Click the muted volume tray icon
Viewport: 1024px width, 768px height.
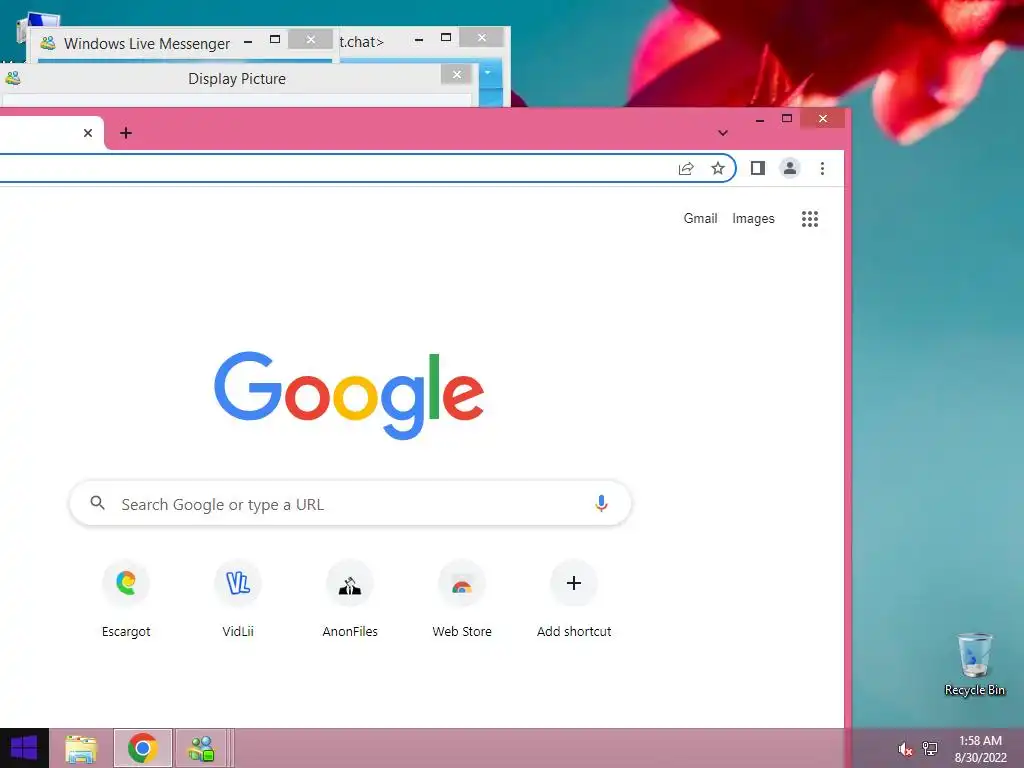coord(905,749)
